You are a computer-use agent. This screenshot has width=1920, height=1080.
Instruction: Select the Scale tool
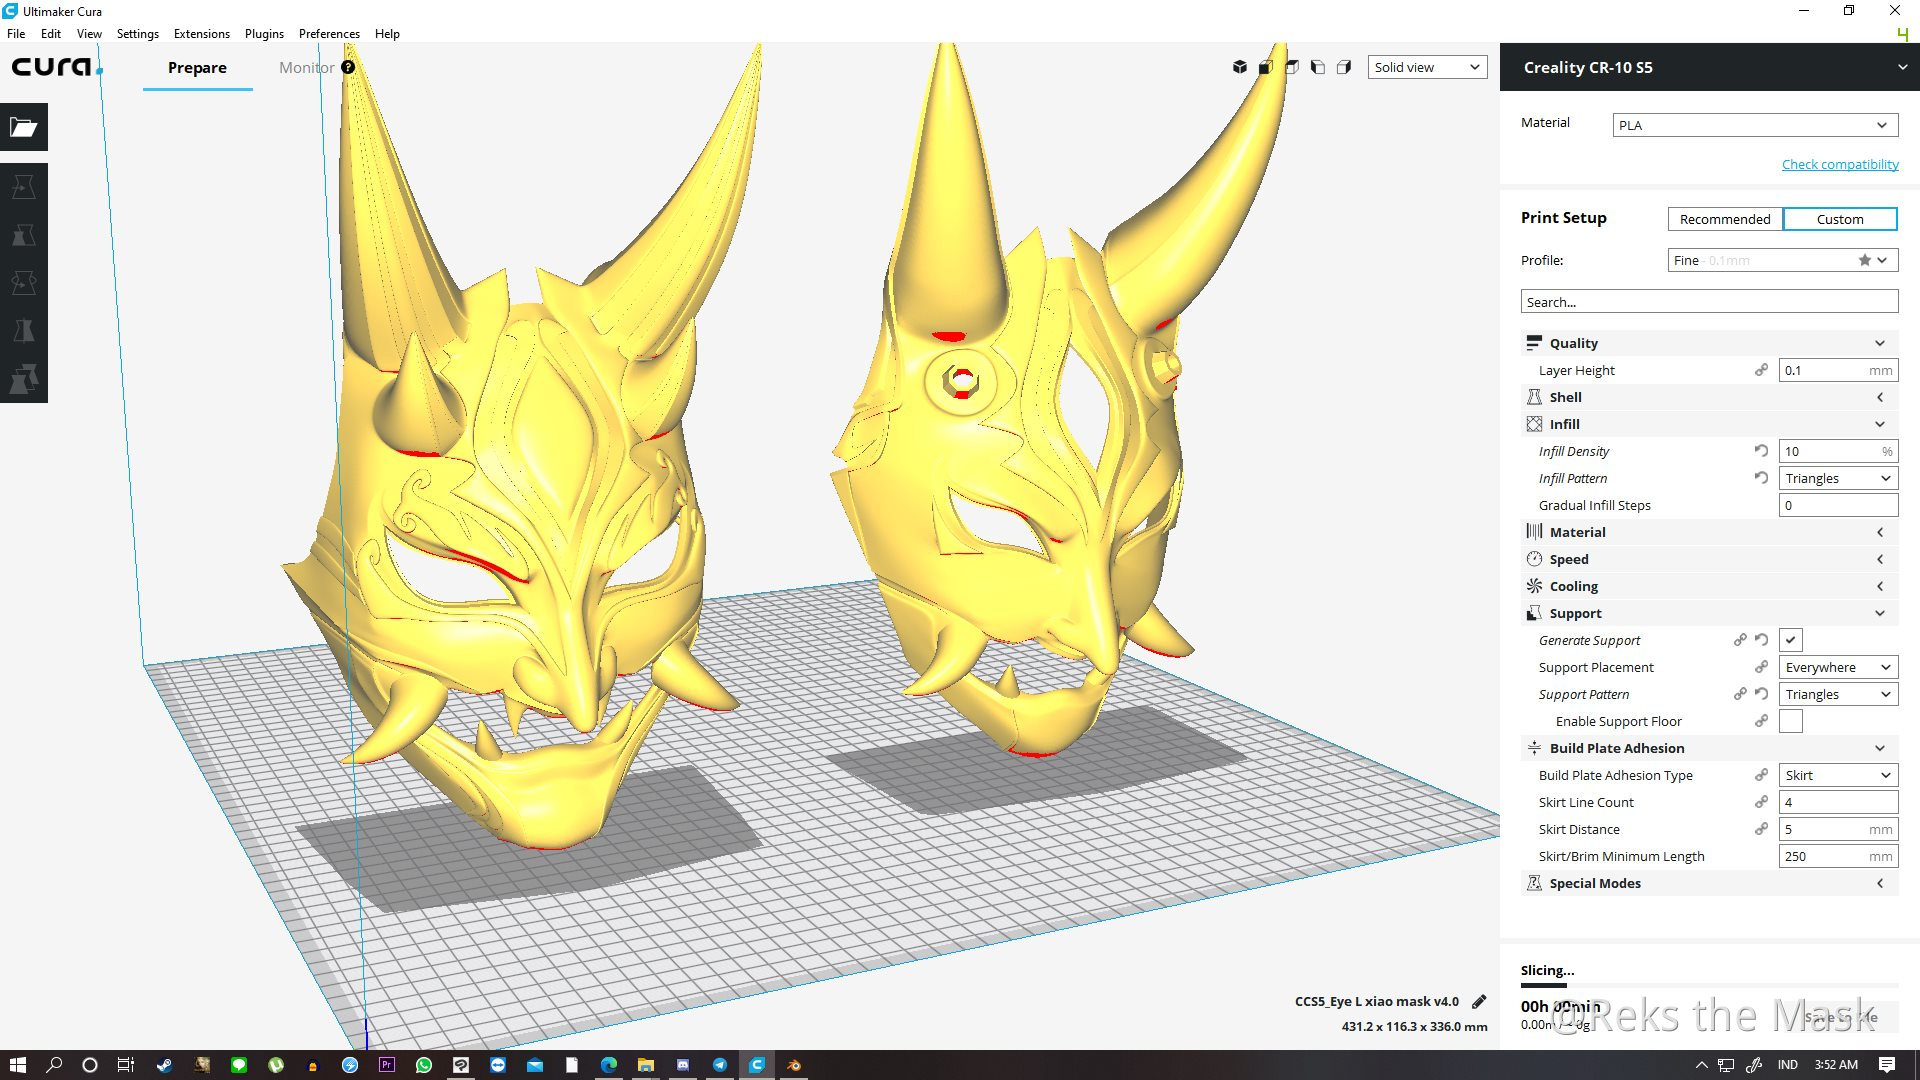(x=24, y=235)
